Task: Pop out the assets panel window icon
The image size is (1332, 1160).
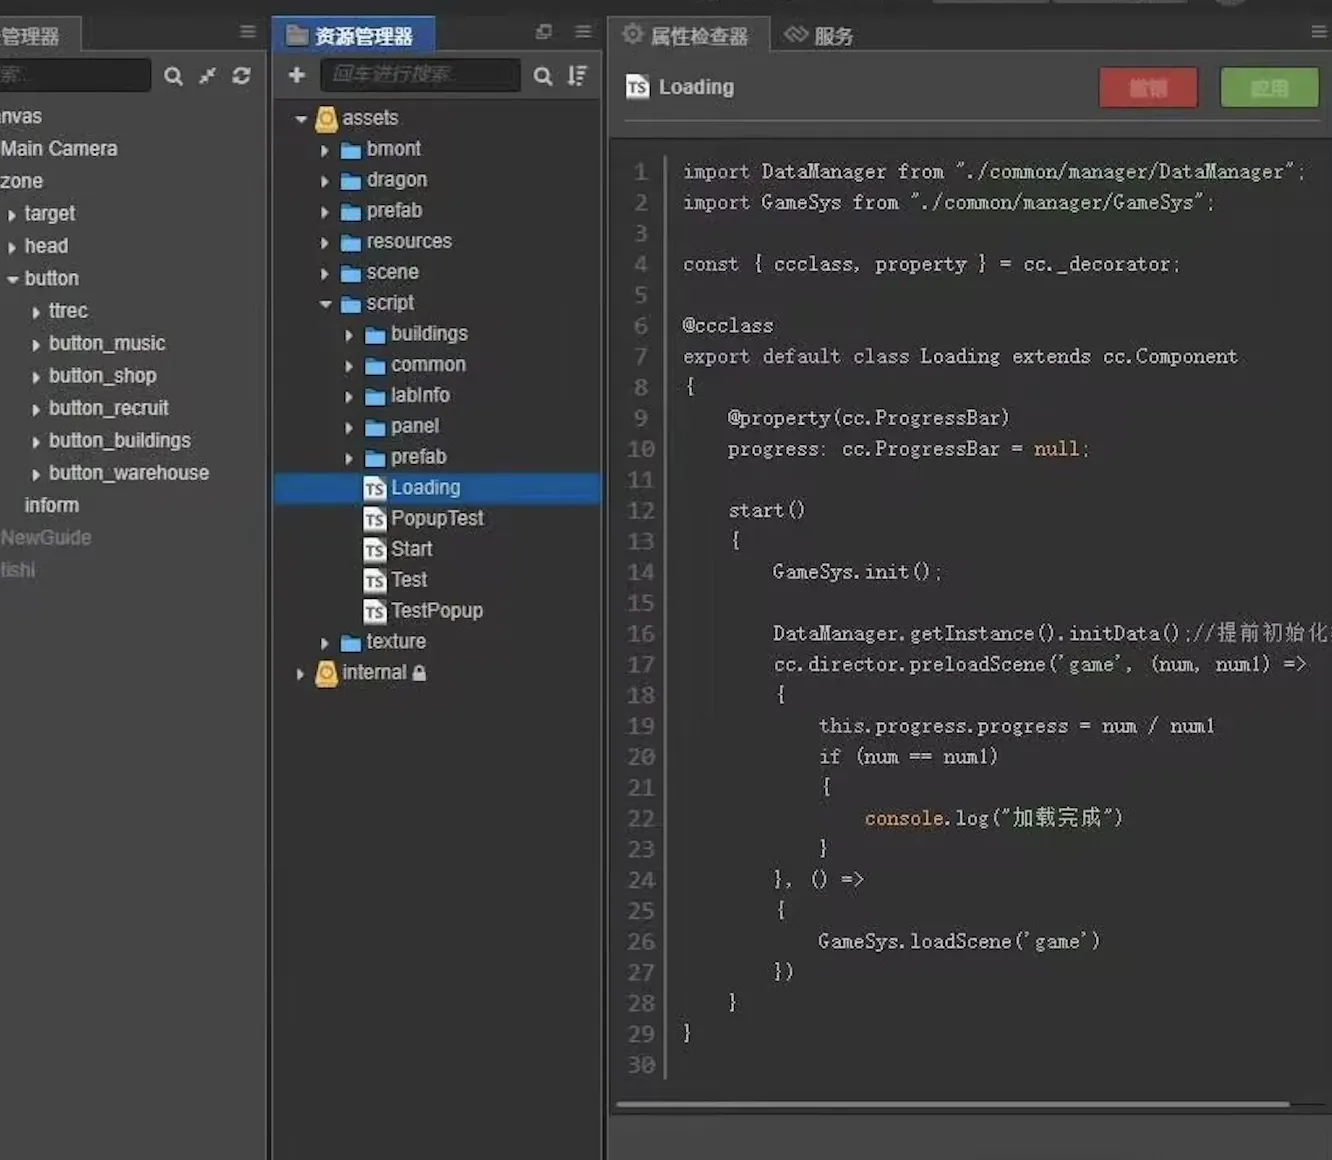Action: (x=544, y=32)
